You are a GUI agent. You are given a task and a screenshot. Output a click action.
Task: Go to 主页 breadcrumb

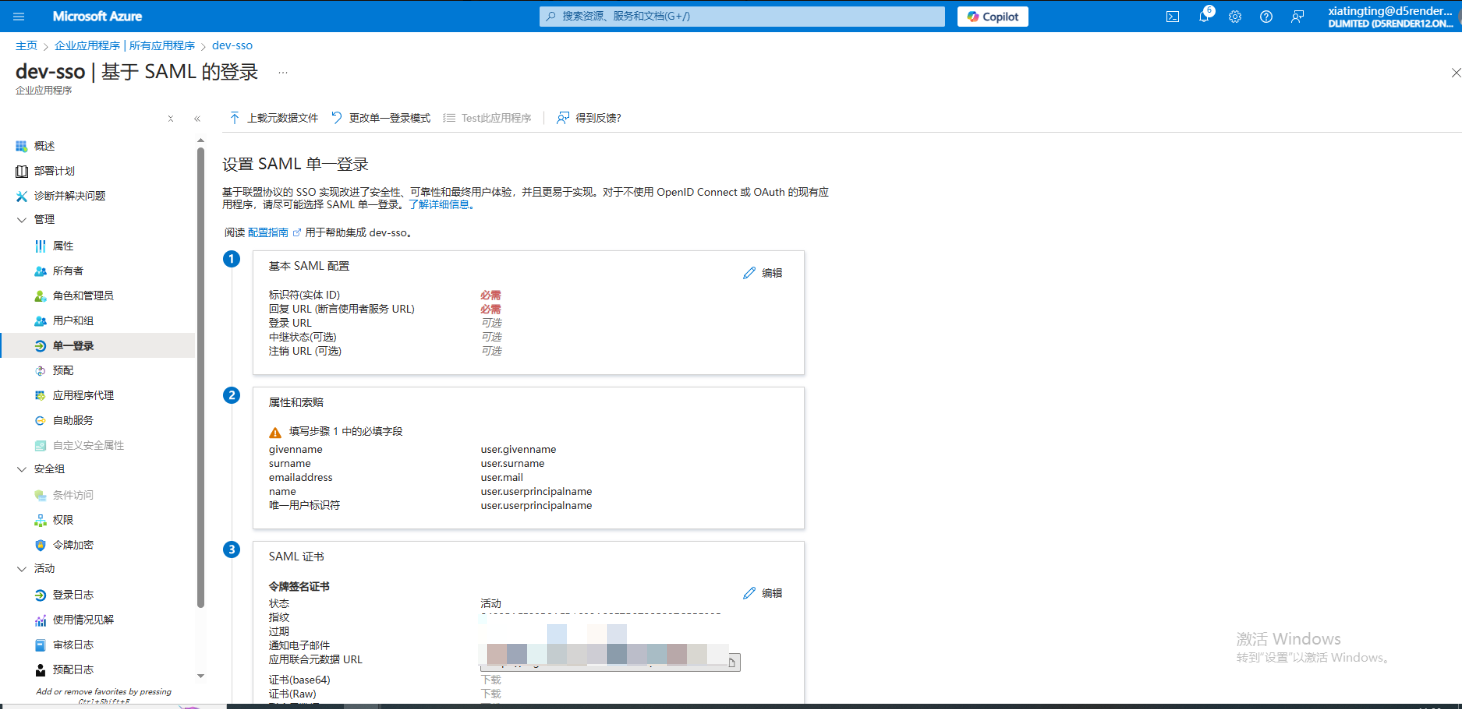pos(26,46)
